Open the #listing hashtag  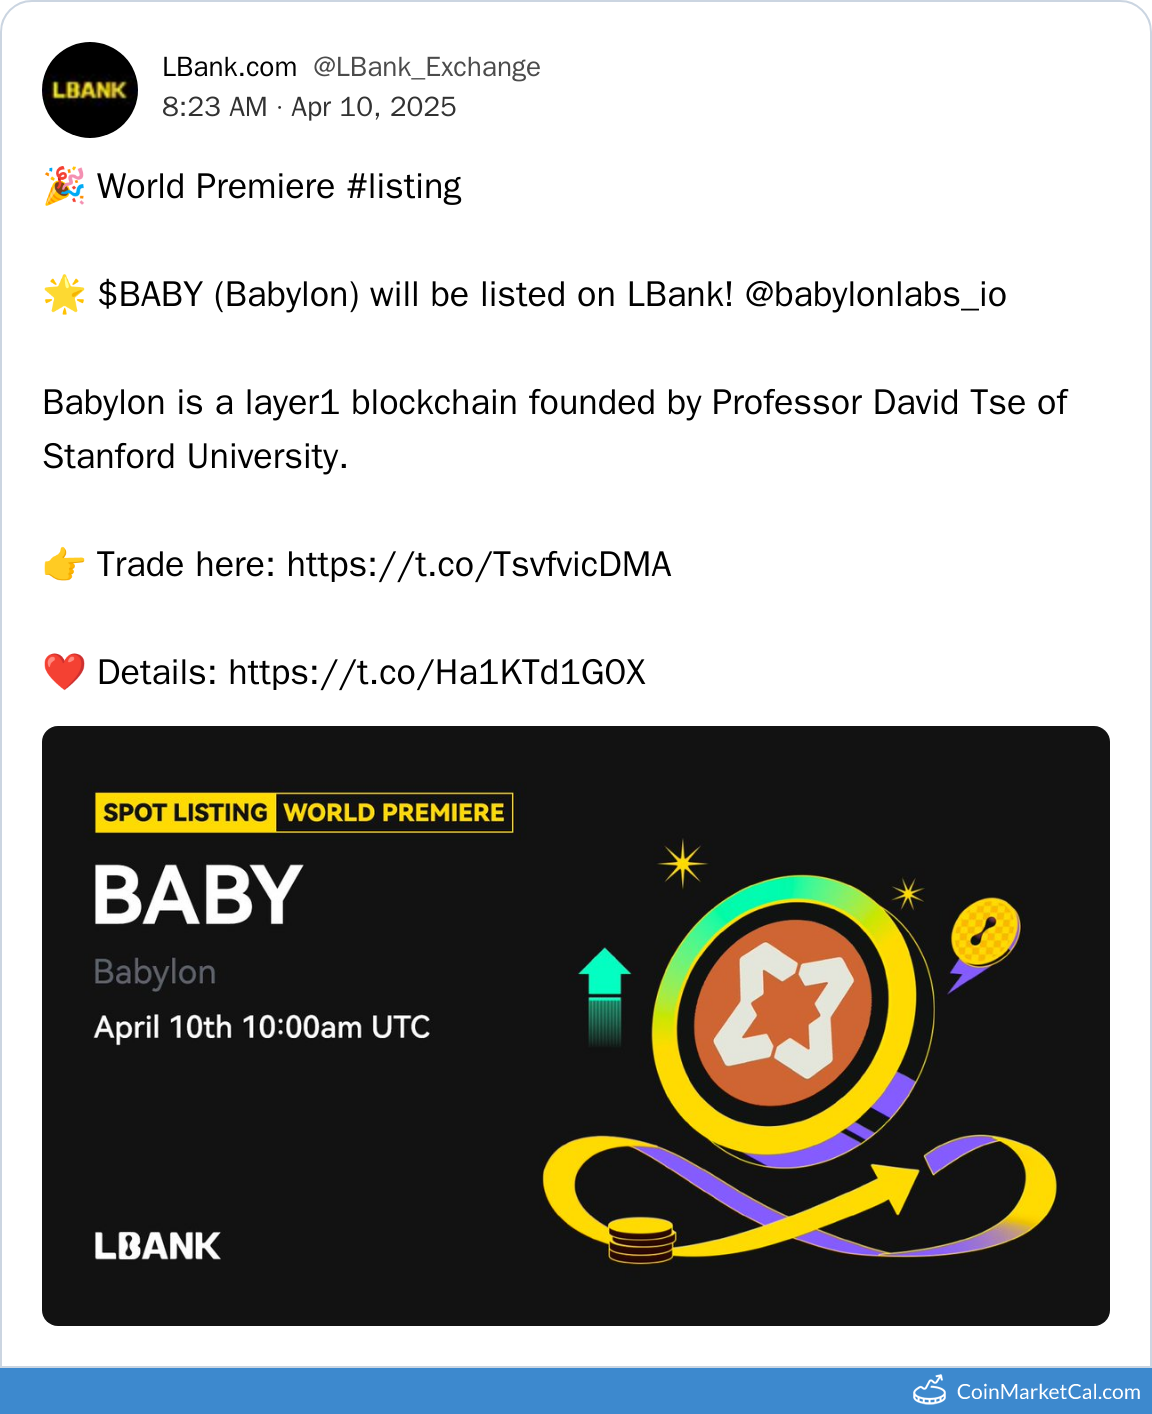coord(404,187)
